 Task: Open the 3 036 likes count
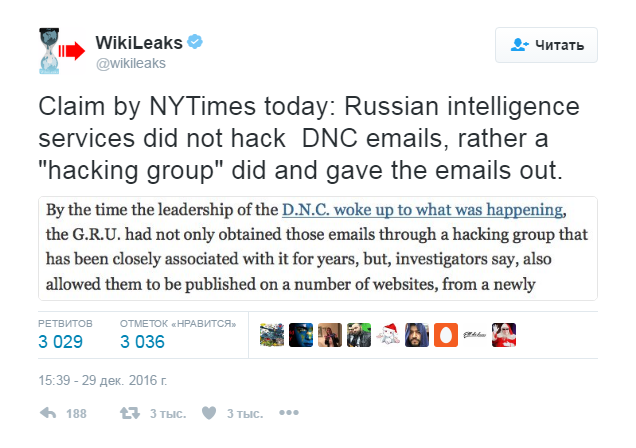(x=143, y=342)
